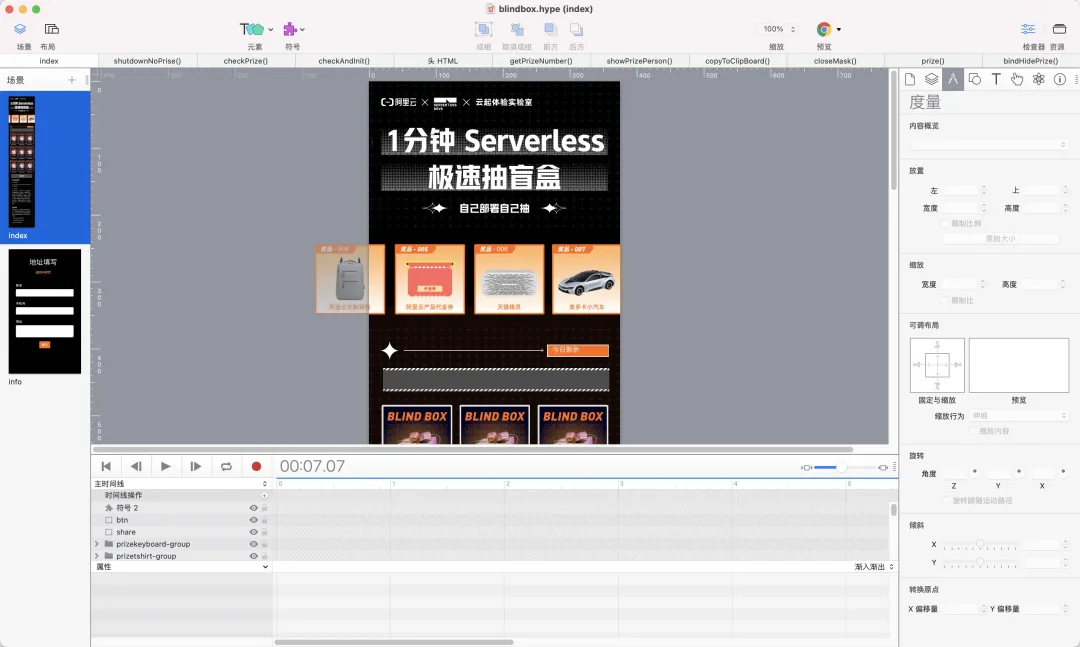1080x647 pixels.
Task: Step one frame forward
Action: coord(196,466)
